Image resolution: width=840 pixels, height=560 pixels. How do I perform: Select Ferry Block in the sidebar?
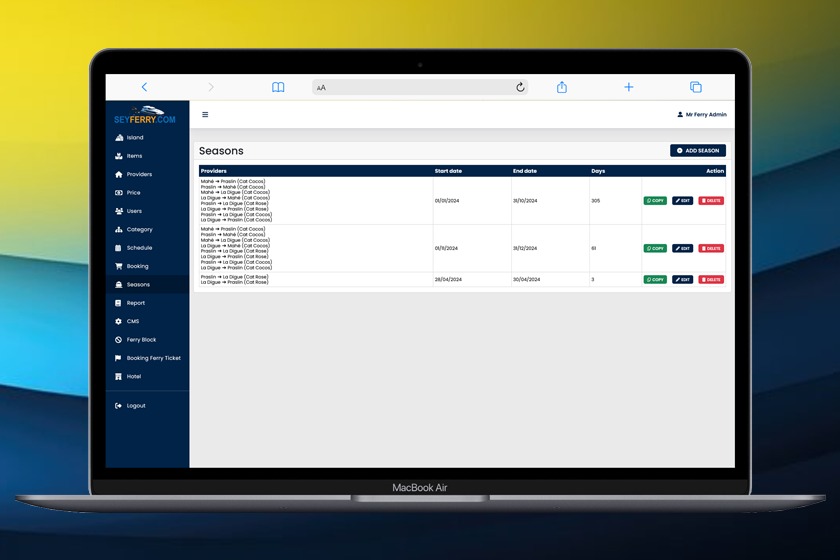click(x=141, y=340)
